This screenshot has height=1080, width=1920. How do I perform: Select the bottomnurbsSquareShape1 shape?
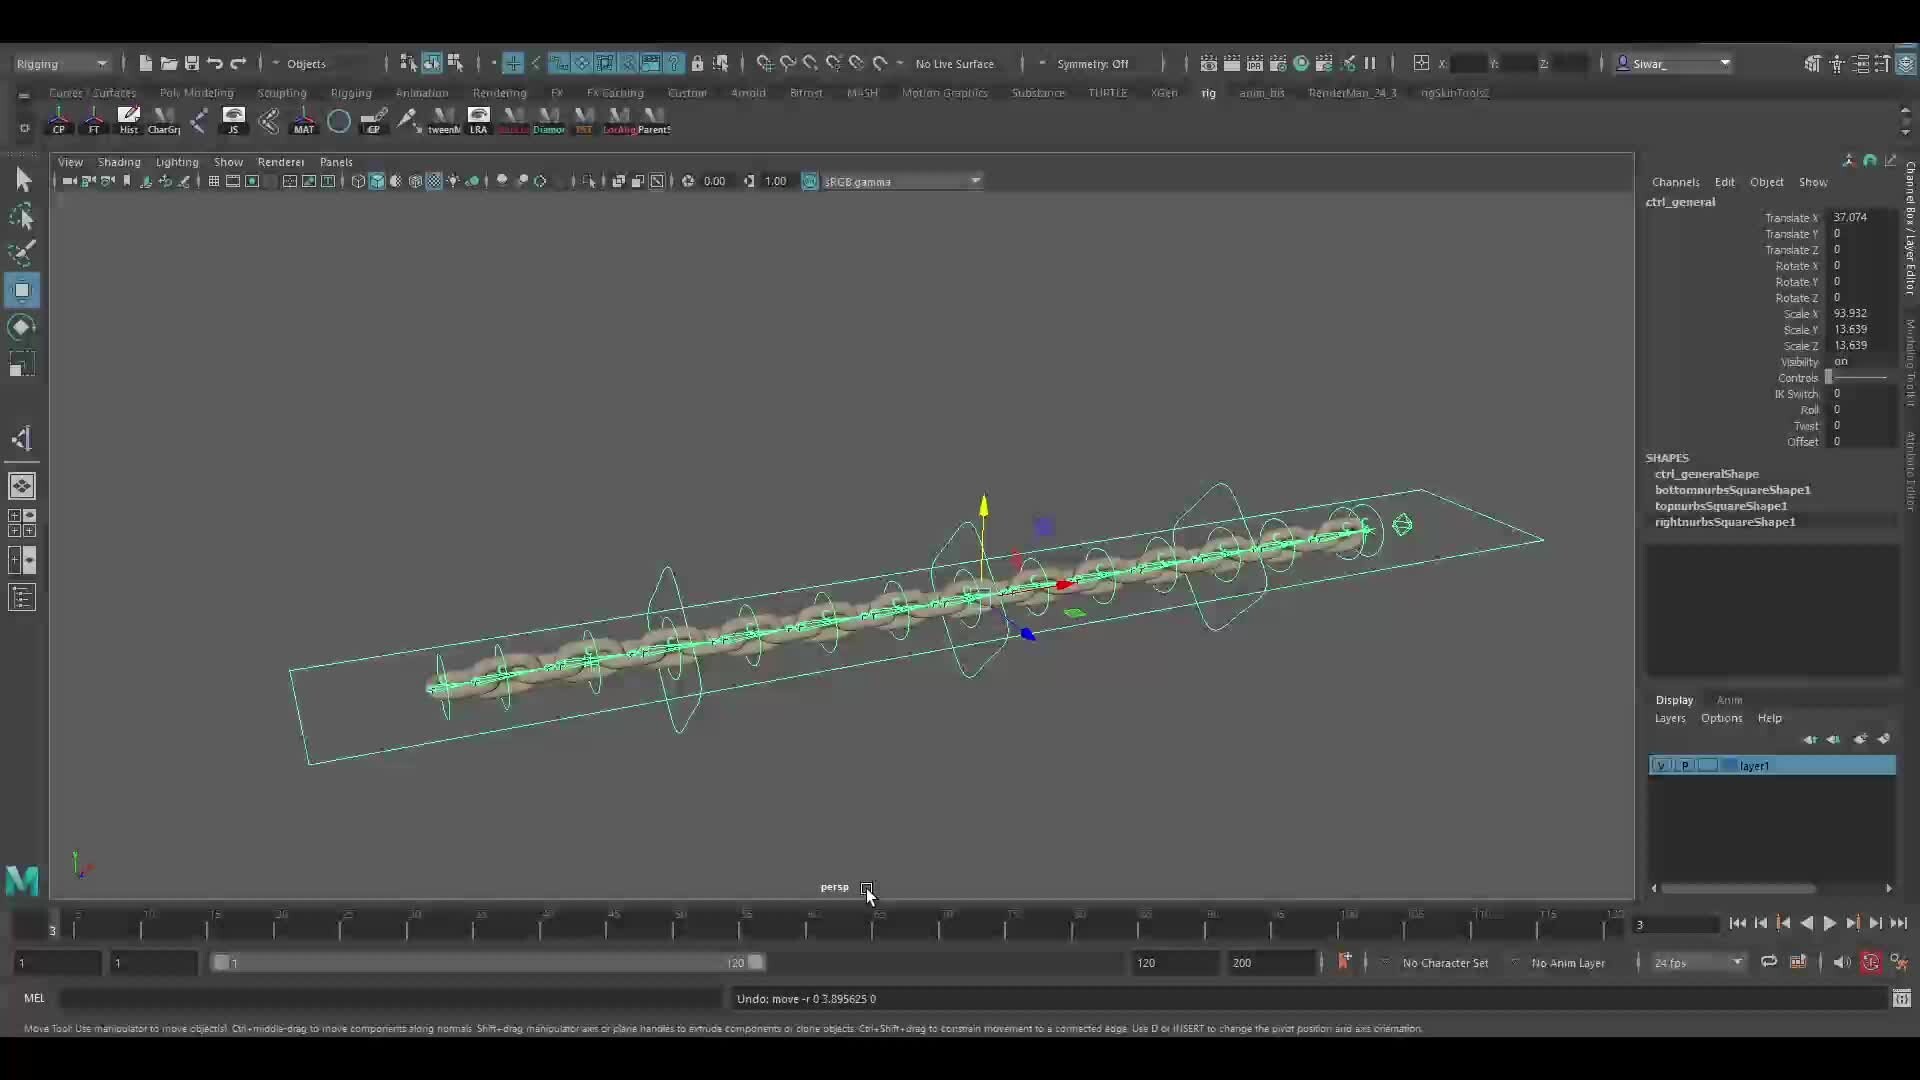[x=1732, y=490]
